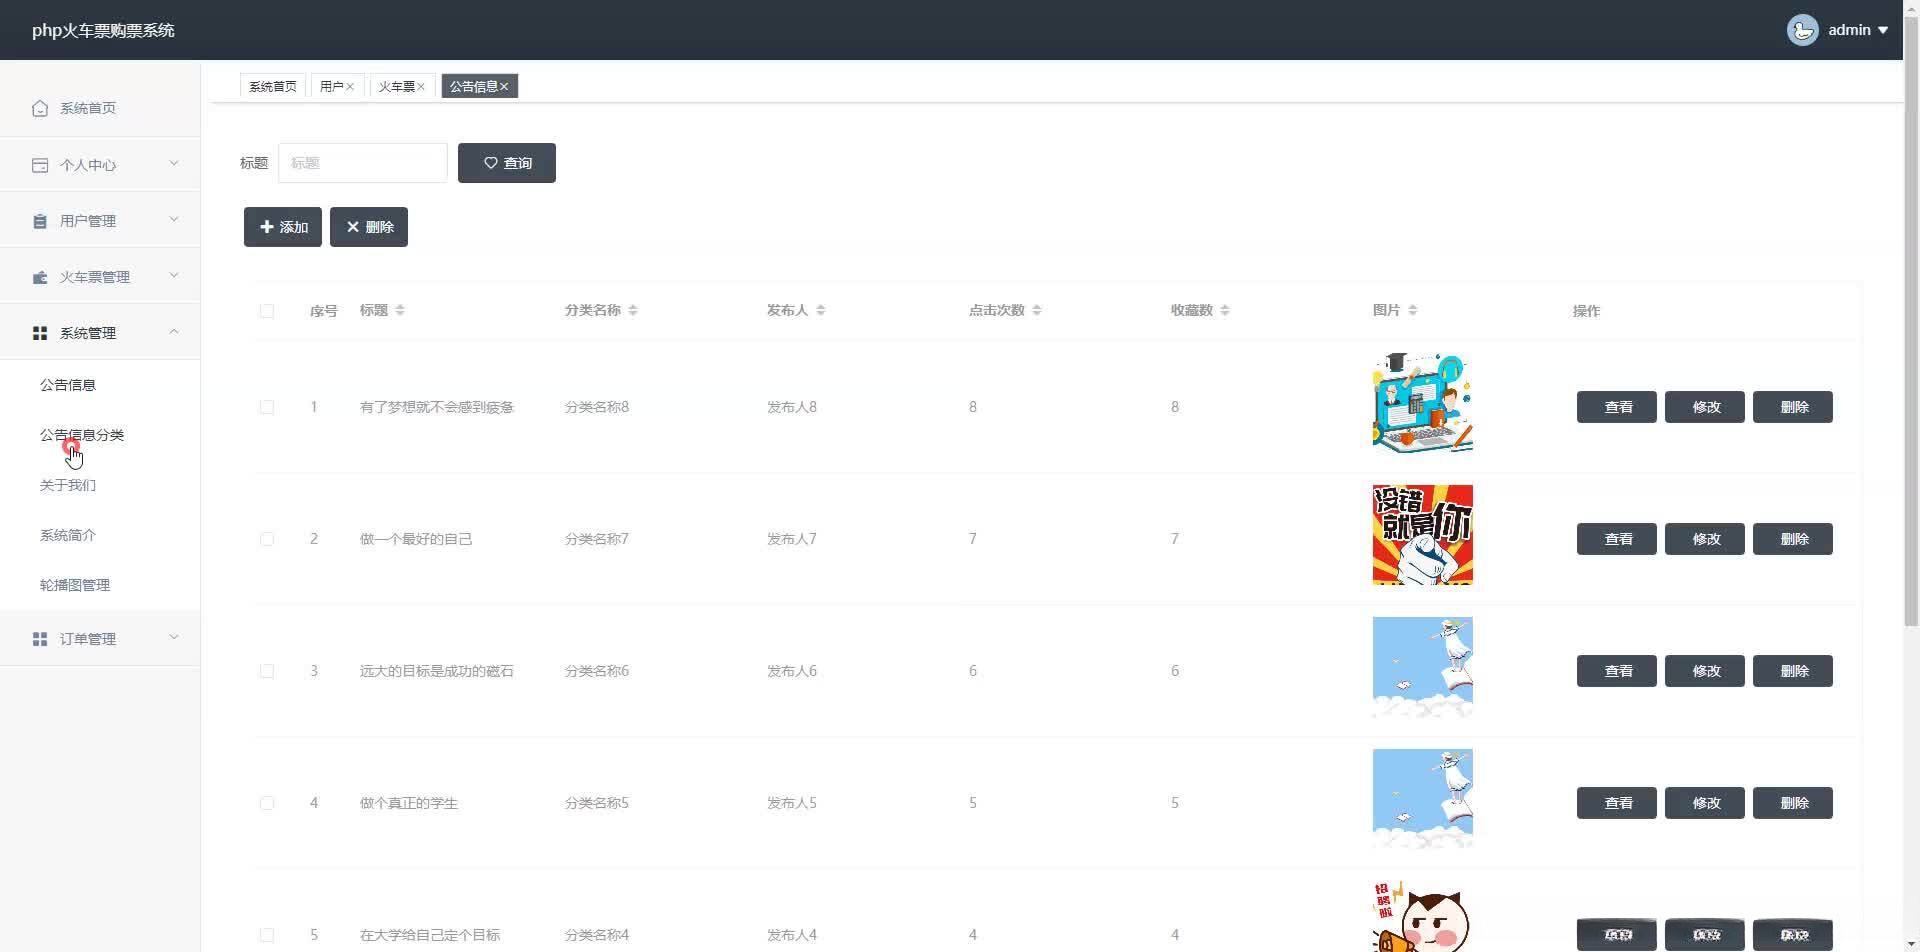The height and width of the screenshot is (952, 1920).
Task: Open 轮播图管理 in the sidebar
Action: click(x=75, y=585)
